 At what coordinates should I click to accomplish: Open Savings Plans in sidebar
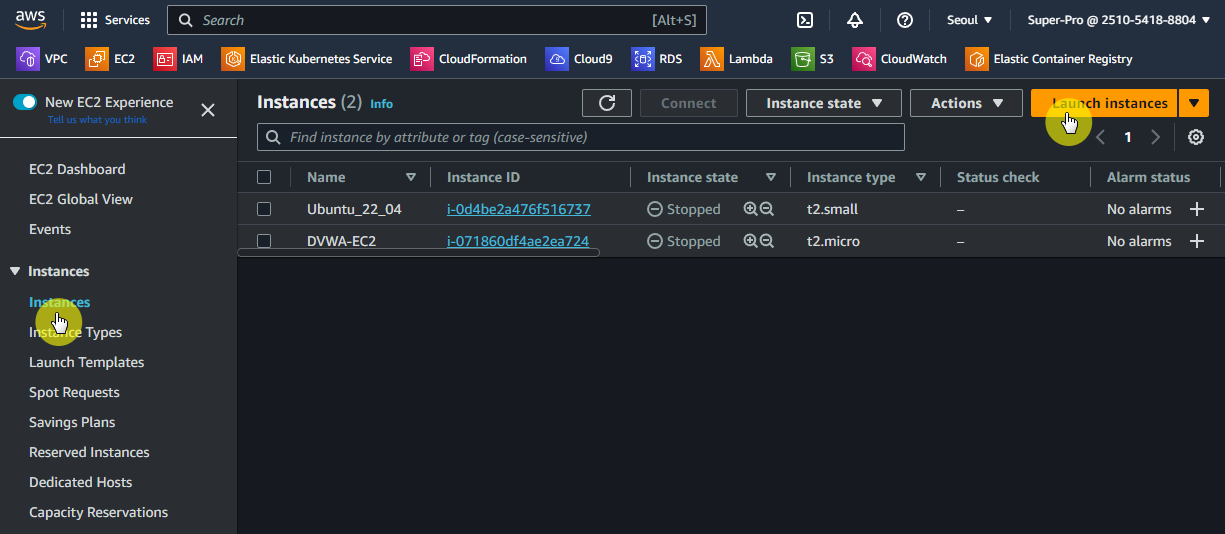coord(72,422)
